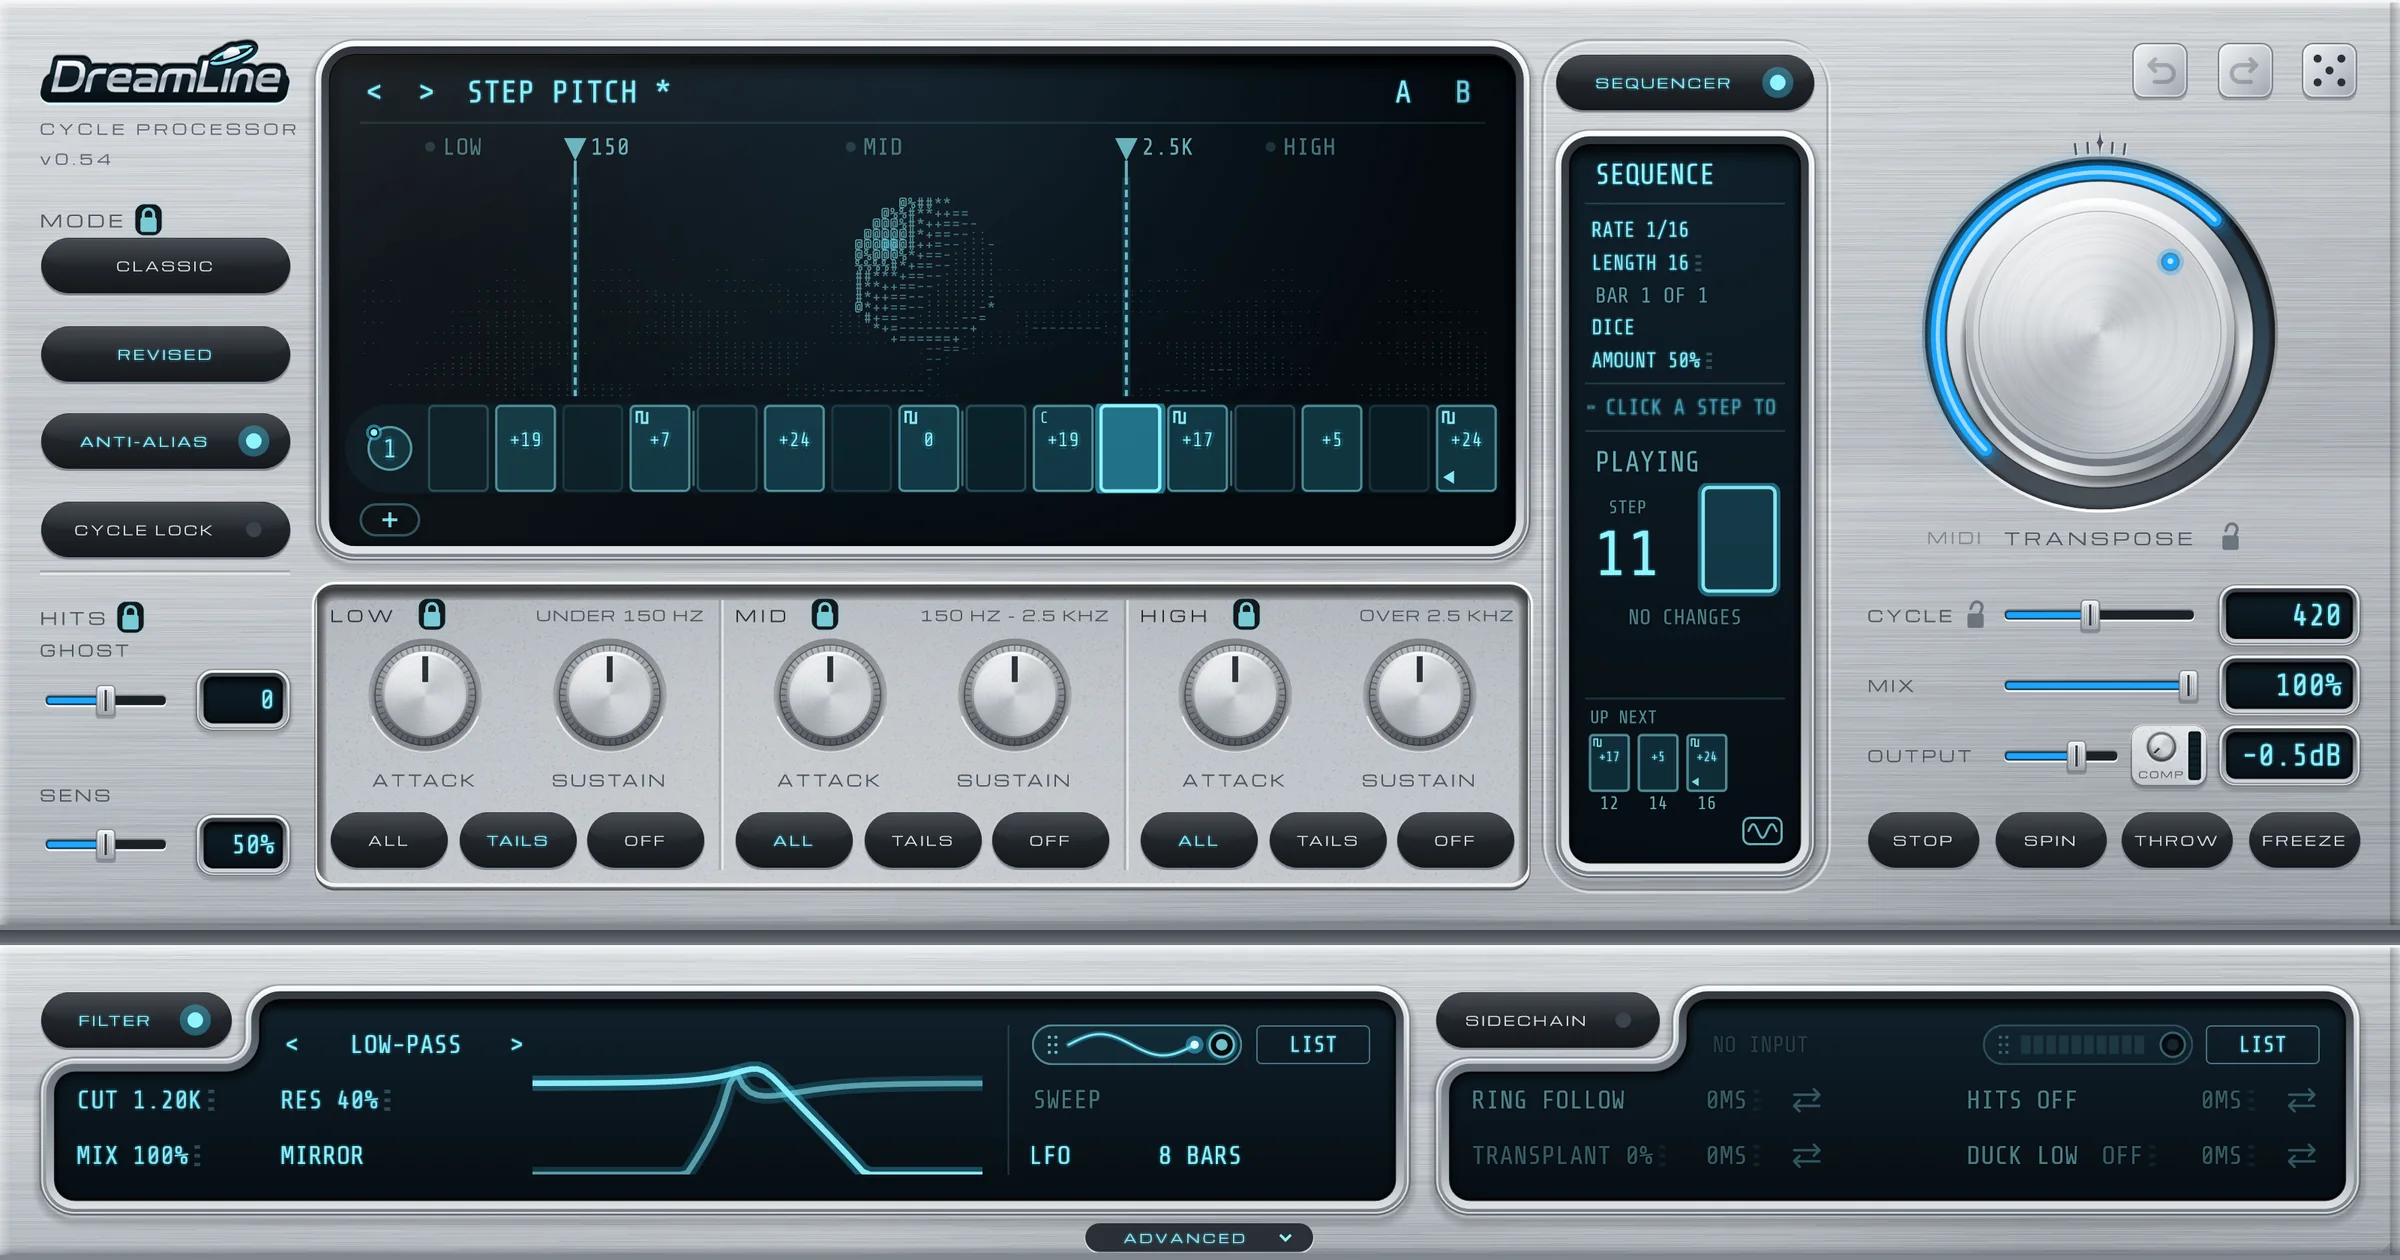
Task: Go to the previous preset with left arrow
Action: [x=374, y=92]
